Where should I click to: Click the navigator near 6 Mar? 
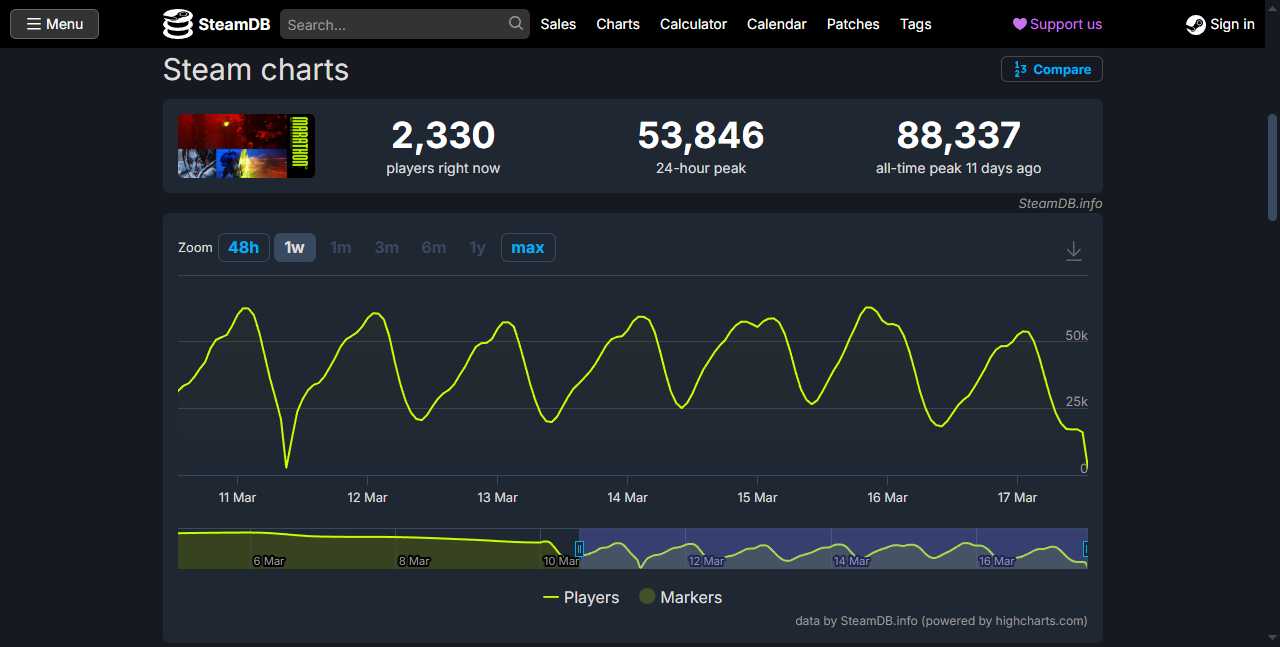[269, 561]
